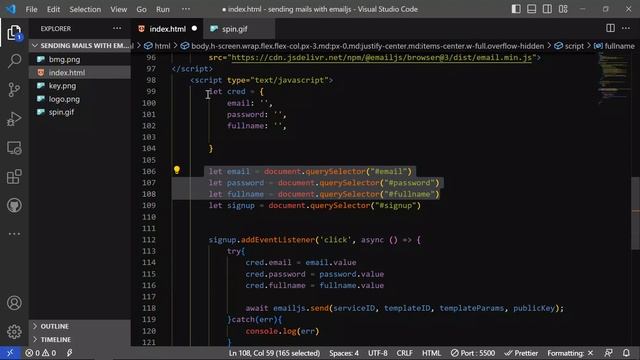
Task: Click the html breadcrumb item
Action: pyautogui.click(x=158, y=46)
